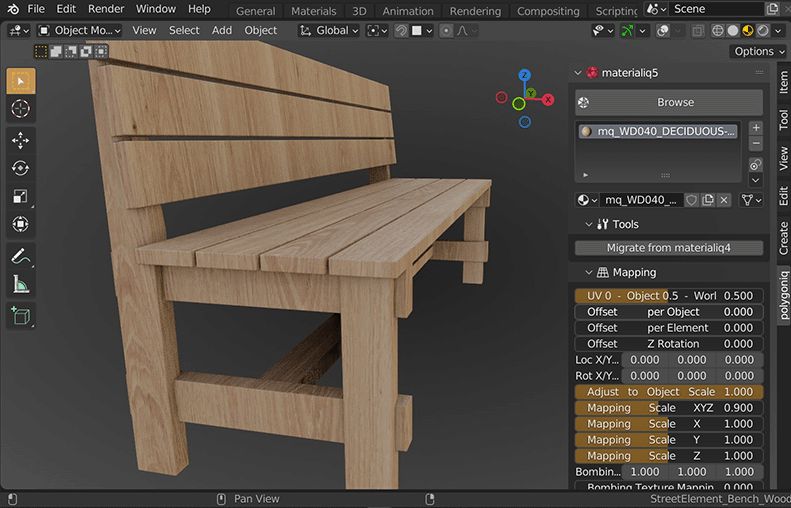Click the red X axis gizmo handle
Viewport: 791px width, 508px height.
548,99
